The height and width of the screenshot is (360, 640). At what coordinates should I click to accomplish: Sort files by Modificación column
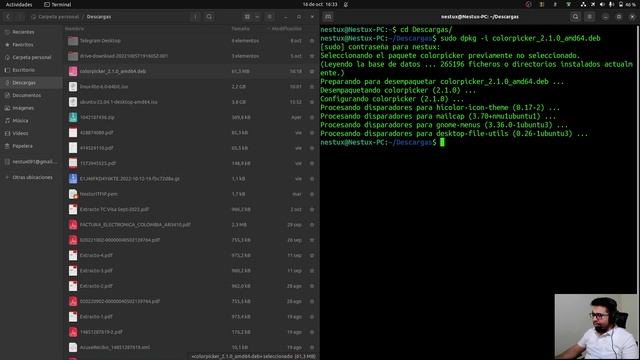(x=287, y=29)
